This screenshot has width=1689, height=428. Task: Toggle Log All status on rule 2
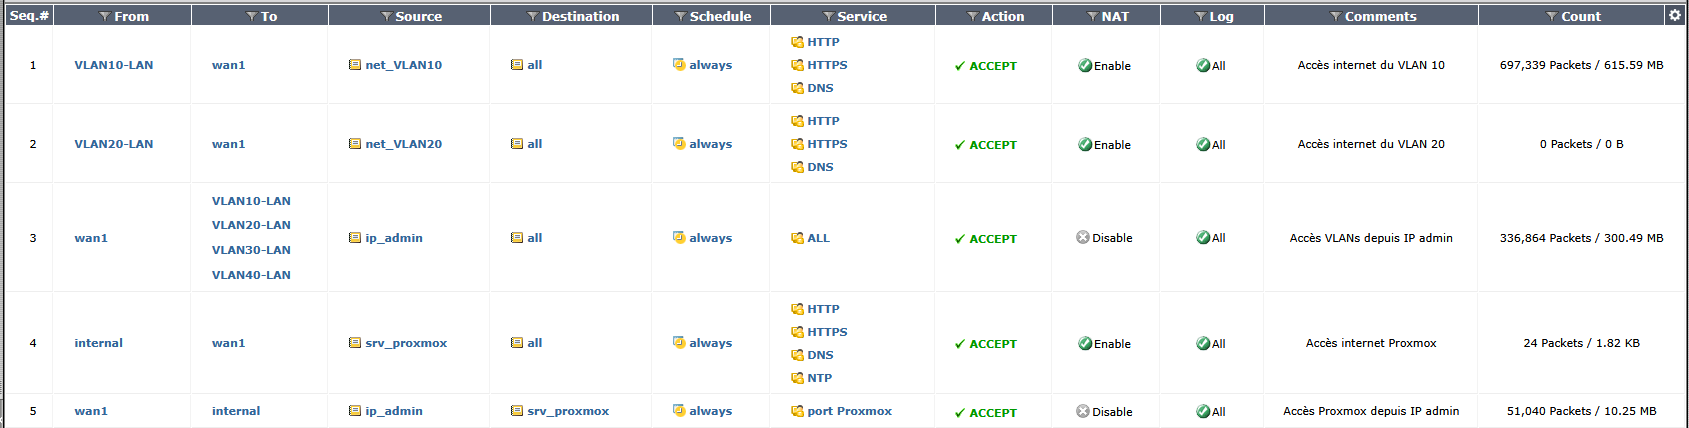1203,145
